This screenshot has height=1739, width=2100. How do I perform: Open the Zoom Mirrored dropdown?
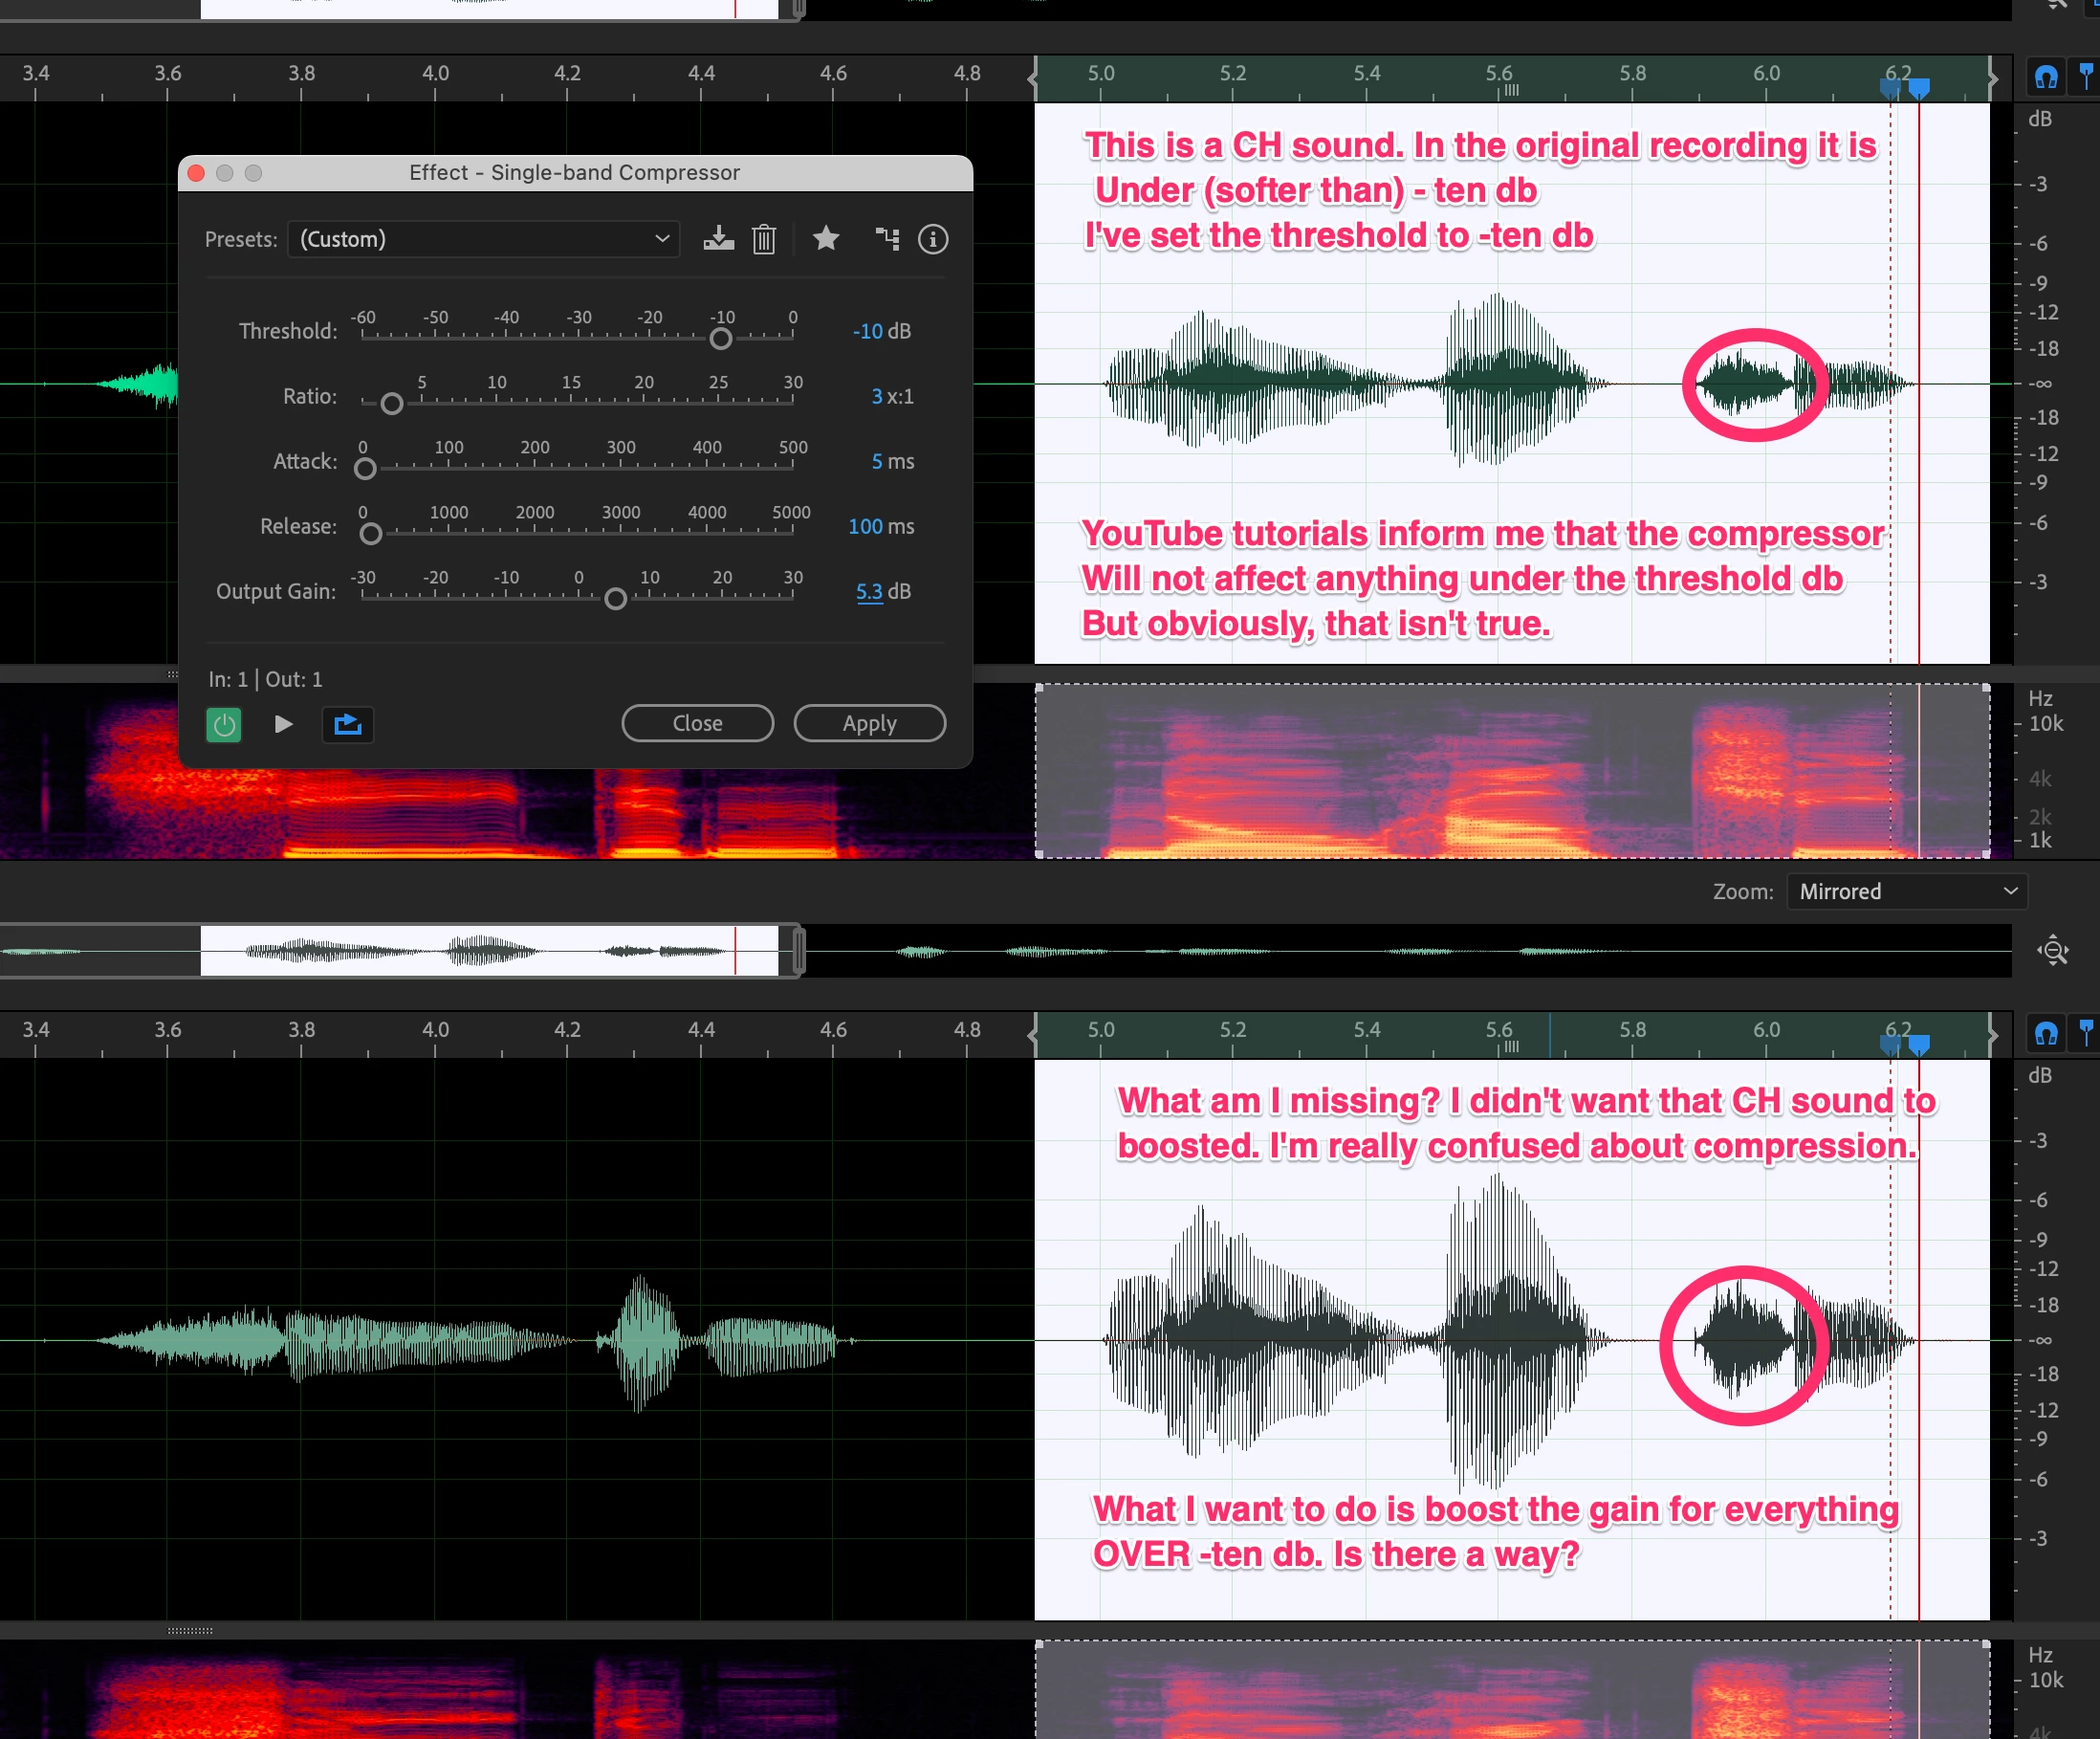1906,891
